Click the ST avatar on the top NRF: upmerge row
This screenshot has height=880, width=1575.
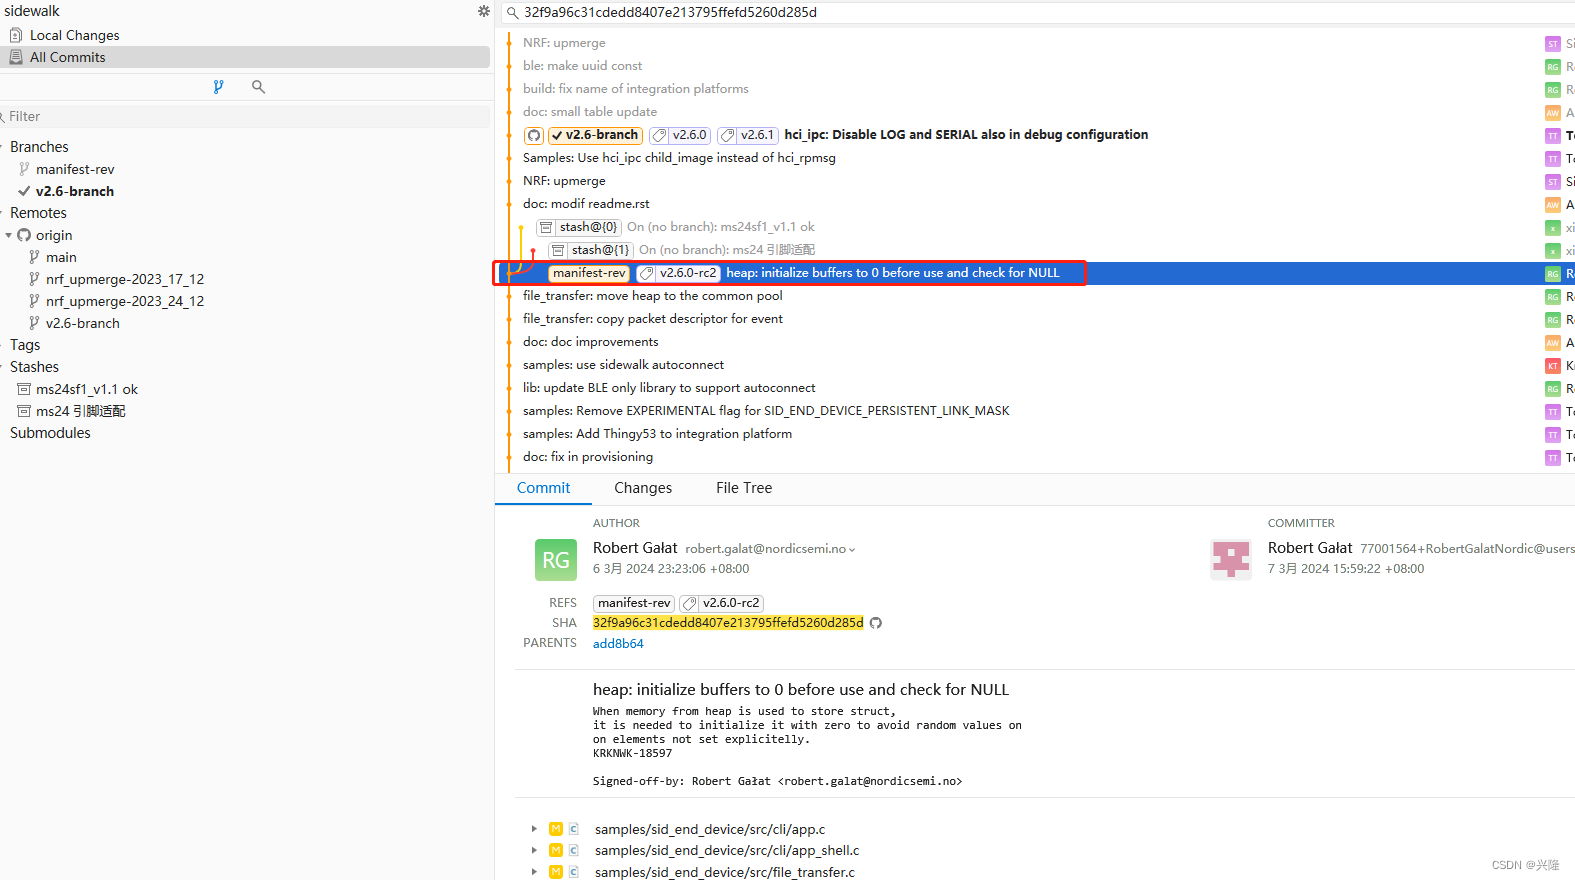[1553, 44]
